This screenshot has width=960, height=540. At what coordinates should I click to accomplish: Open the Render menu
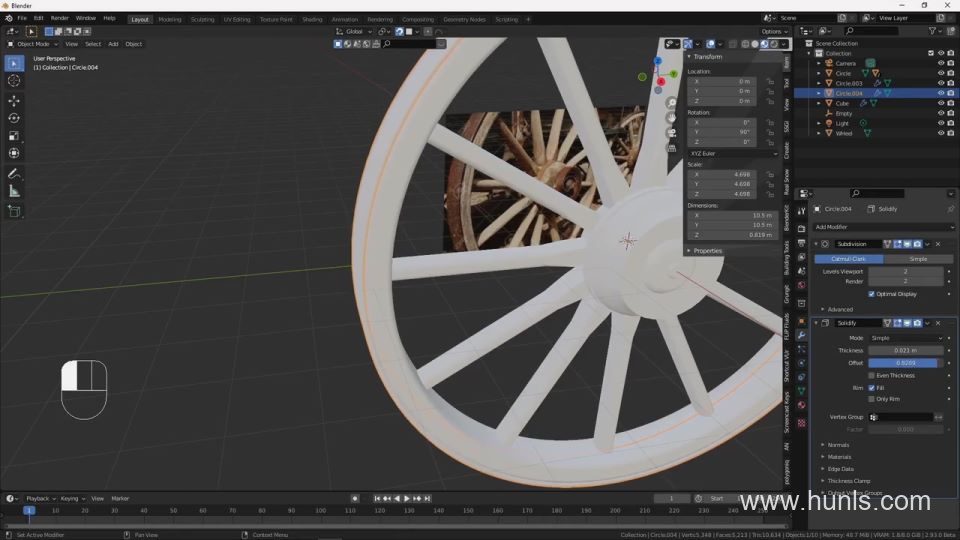(59, 18)
